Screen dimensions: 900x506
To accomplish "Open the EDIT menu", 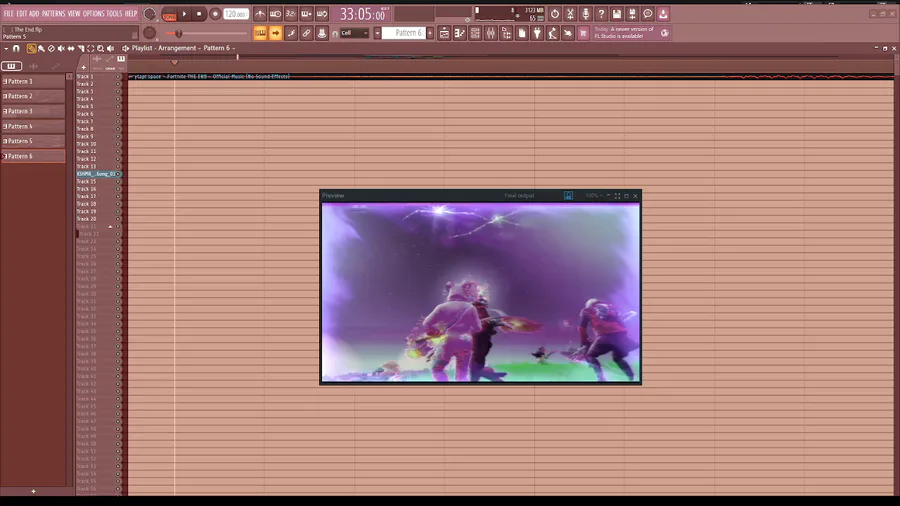I will [22, 13].
